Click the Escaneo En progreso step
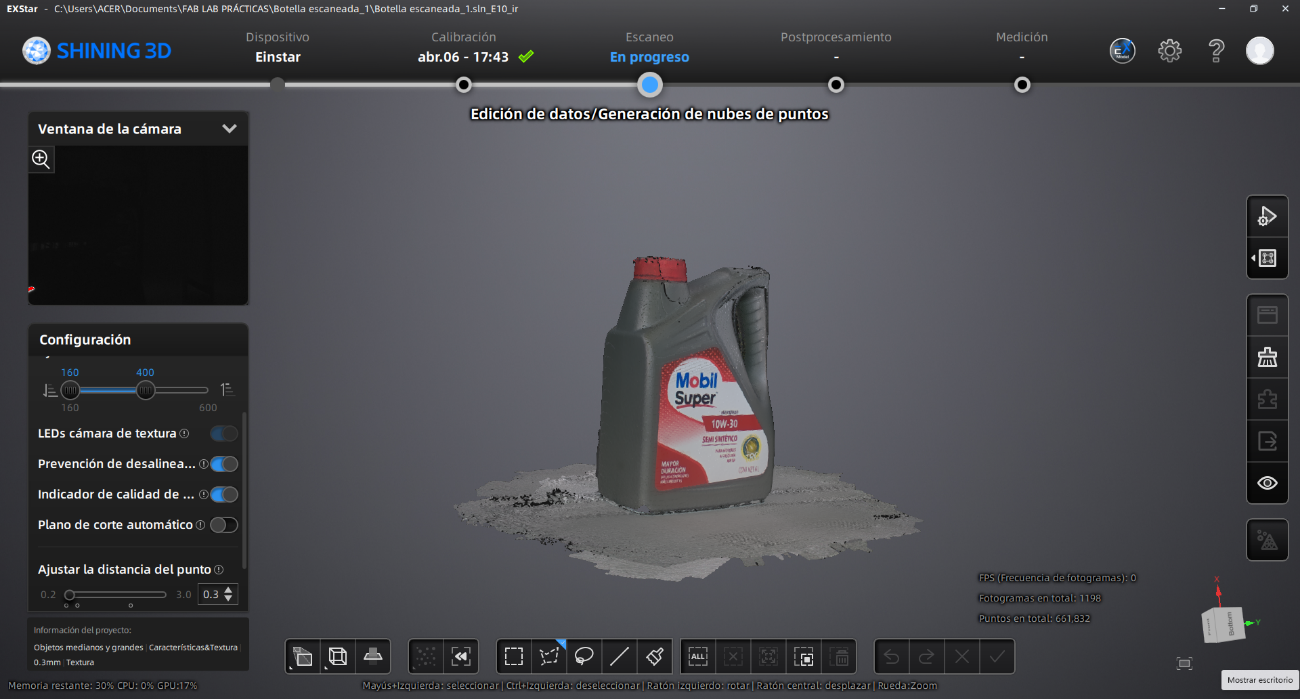 click(649, 47)
